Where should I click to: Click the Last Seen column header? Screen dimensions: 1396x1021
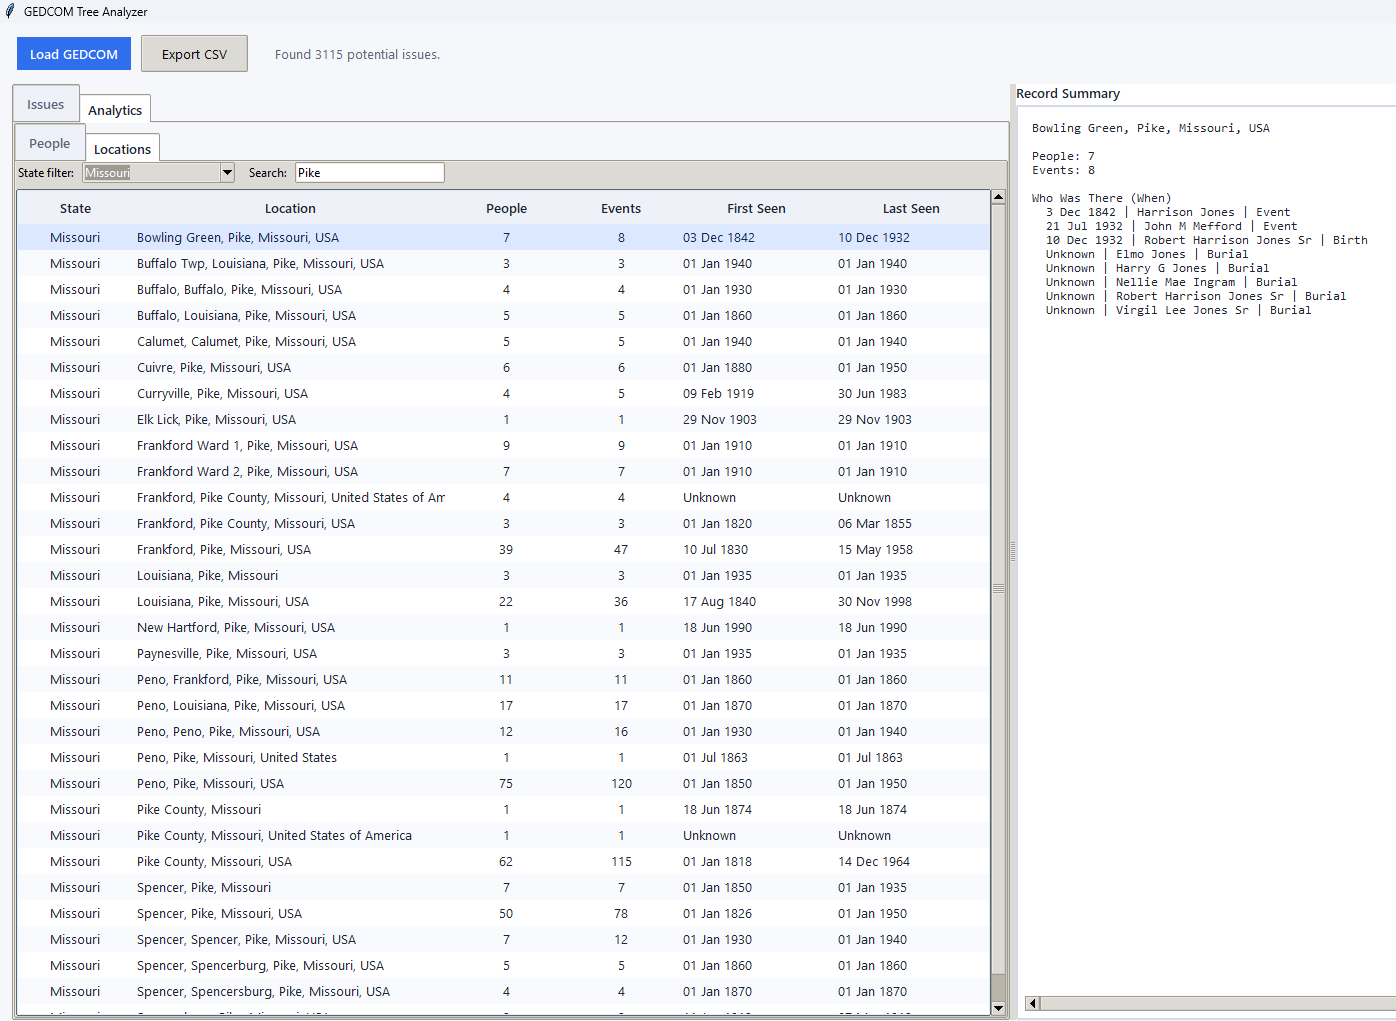pos(910,209)
